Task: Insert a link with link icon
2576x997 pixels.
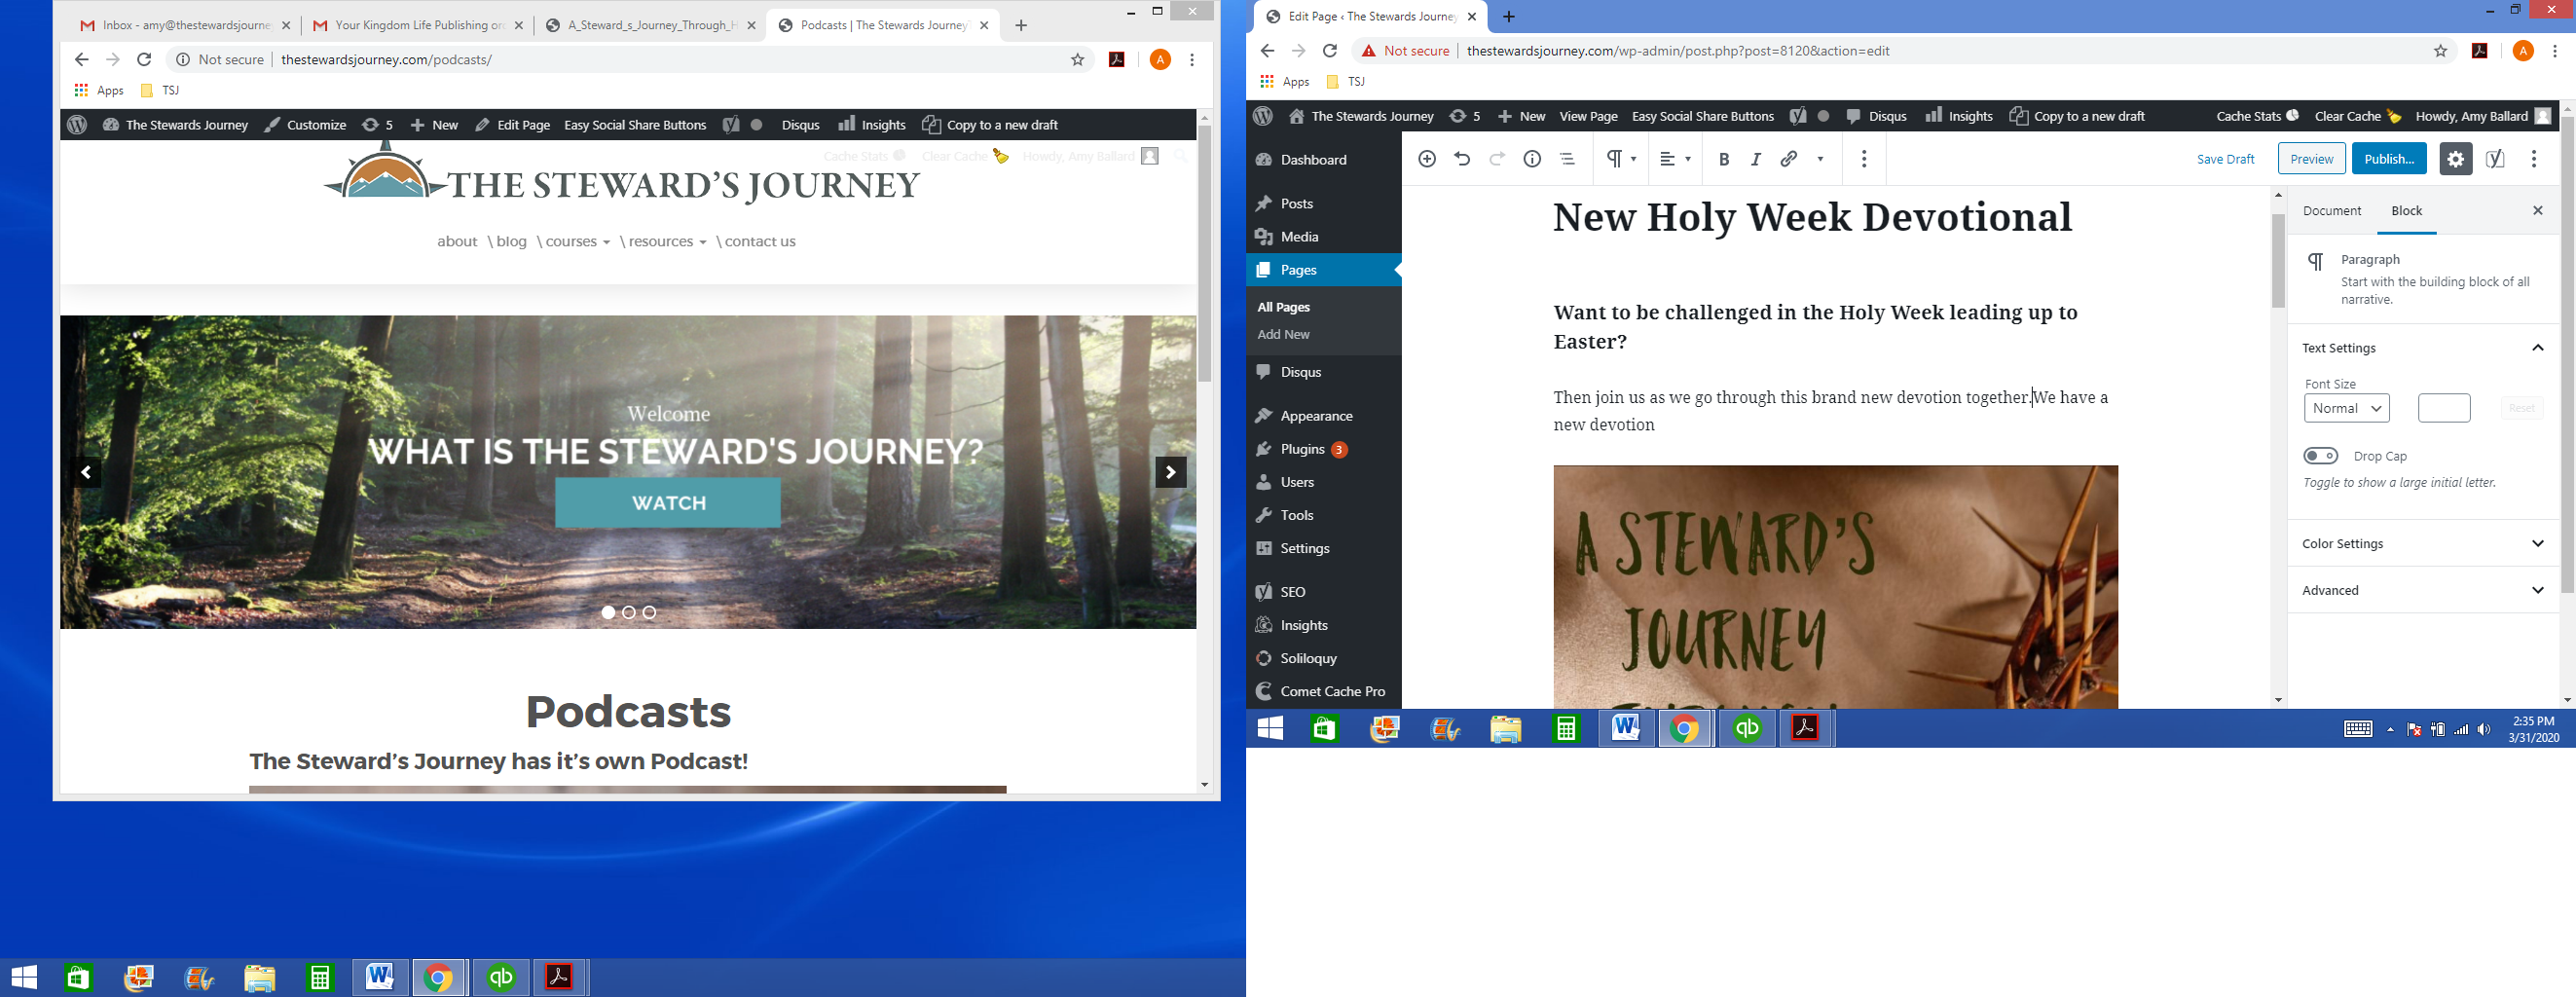Action: point(1789,159)
